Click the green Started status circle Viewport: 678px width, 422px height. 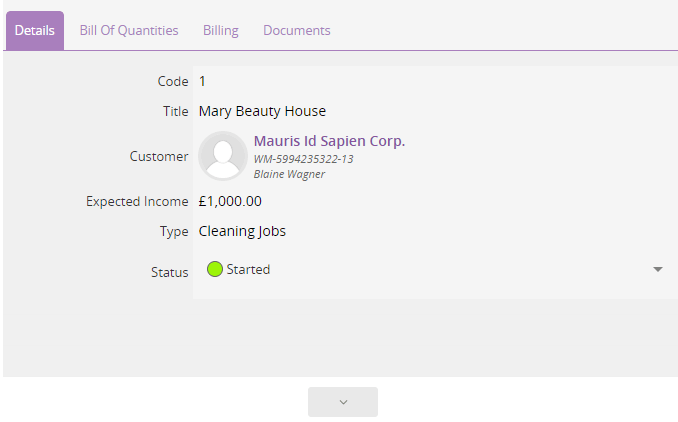tap(214, 269)
